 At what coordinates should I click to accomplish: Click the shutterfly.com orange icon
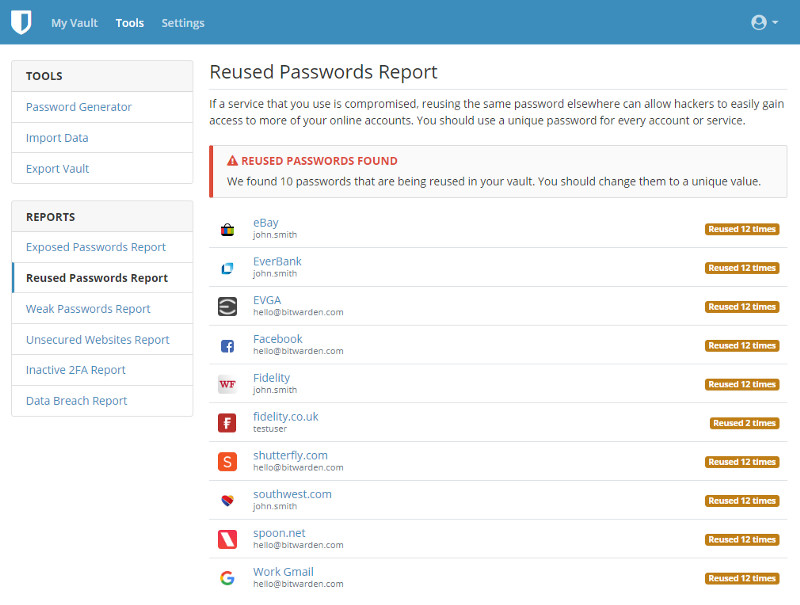pyautogui.click(x=227, y=462)
